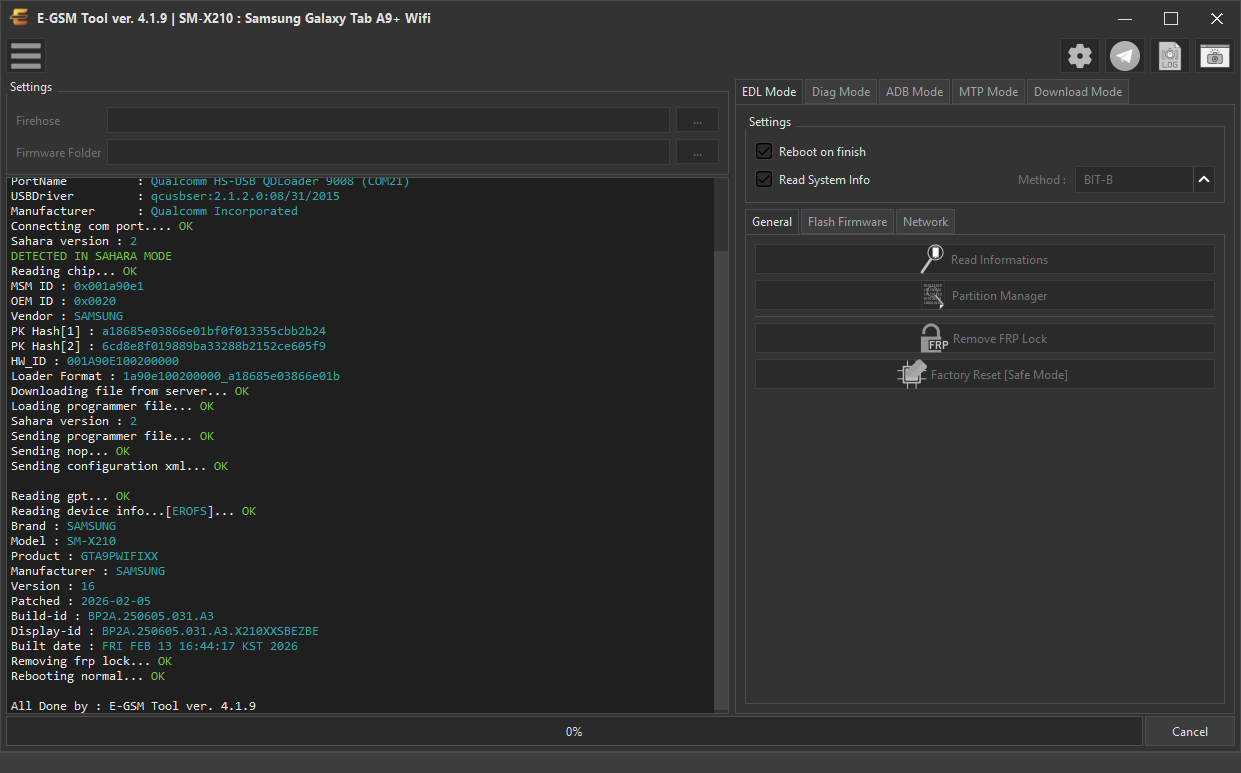Open the Telegram channel icon
The width and height of the screenshot is (1241, 773).
(x=1126, y=56)
